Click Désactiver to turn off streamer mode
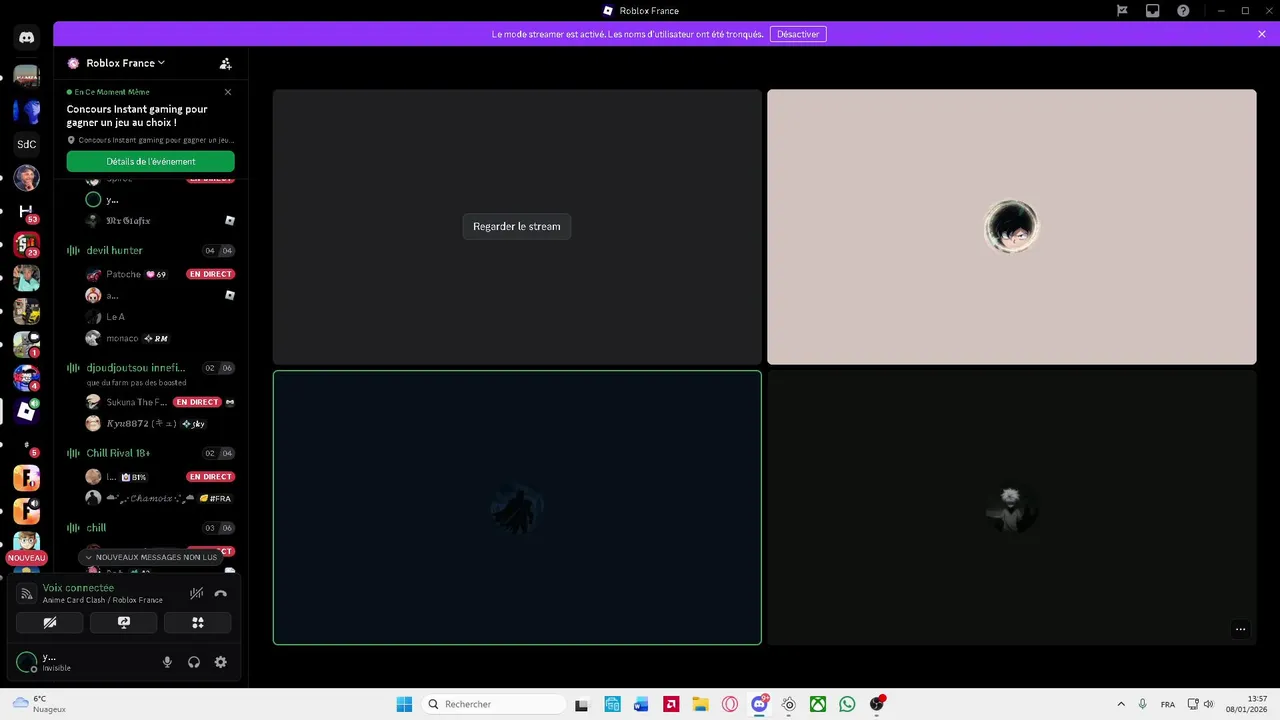This screenshot has height=720, width=1280. coord(798,34)
